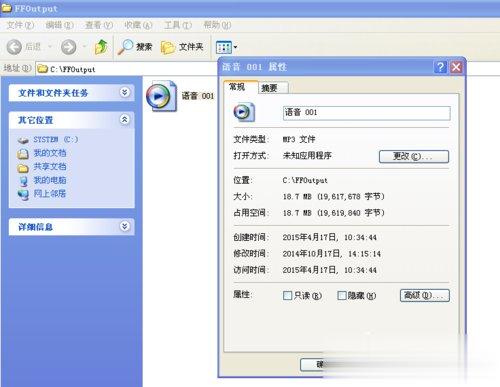The width and height of the screenshot is (500, 387).
Task: Open 共享文档 link in sidebar
Action: click(50, 167)
